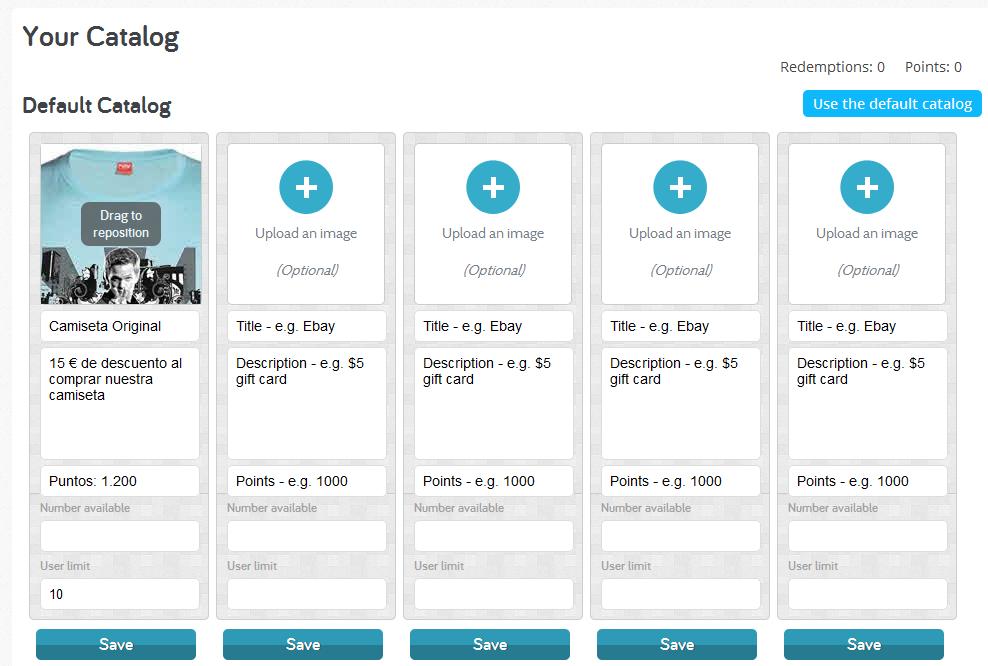
Task: Click Save under the second catalog card
Action: [303, 644]
